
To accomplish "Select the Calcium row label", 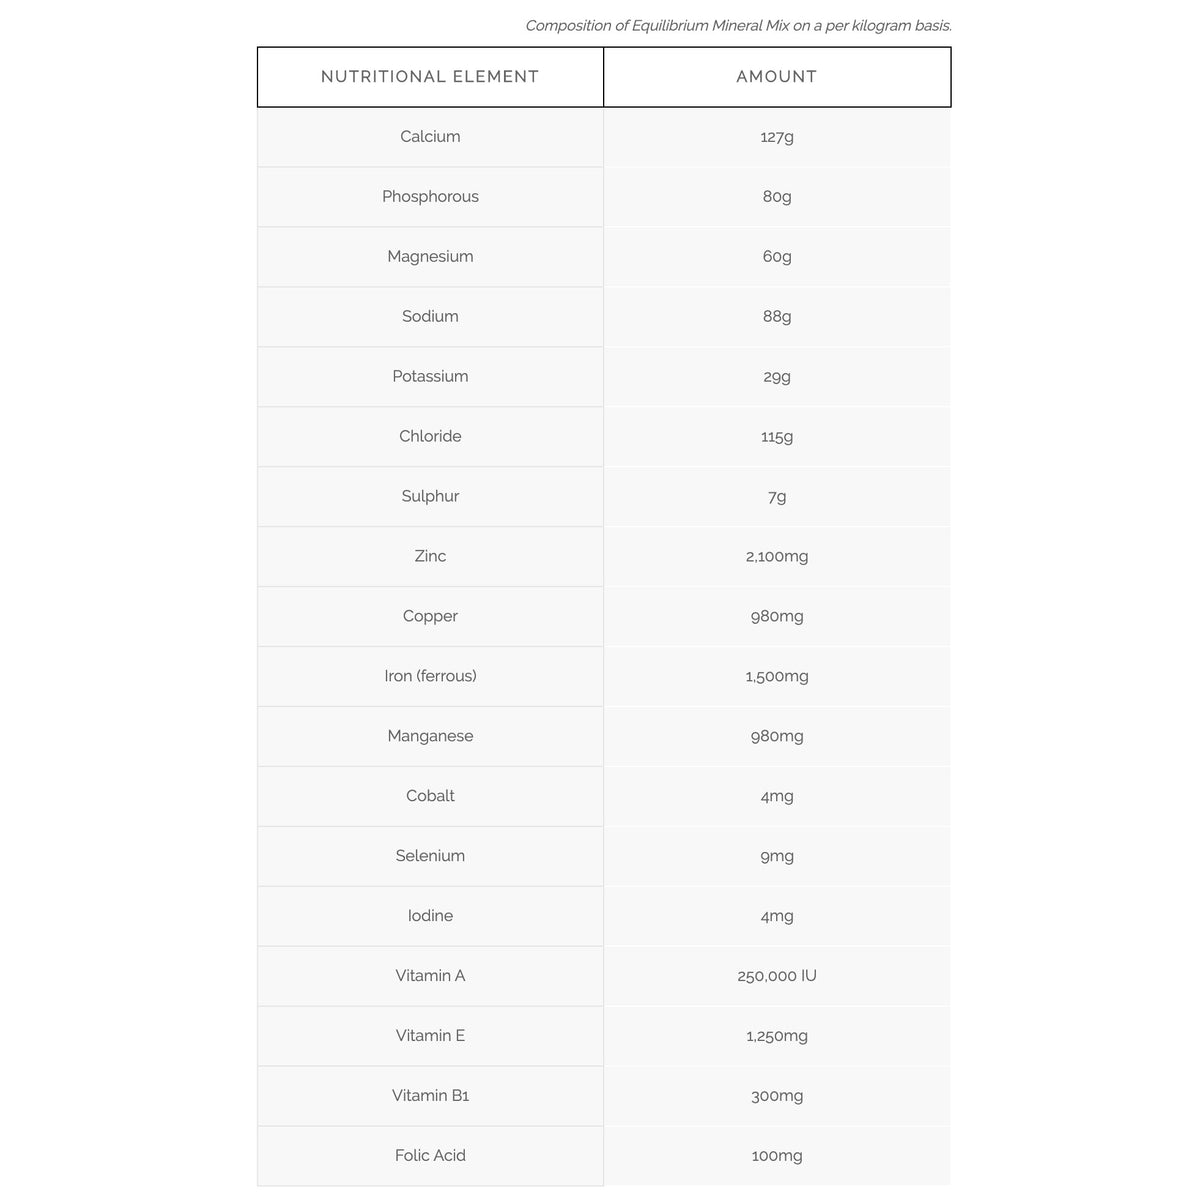I will [430, 137].
